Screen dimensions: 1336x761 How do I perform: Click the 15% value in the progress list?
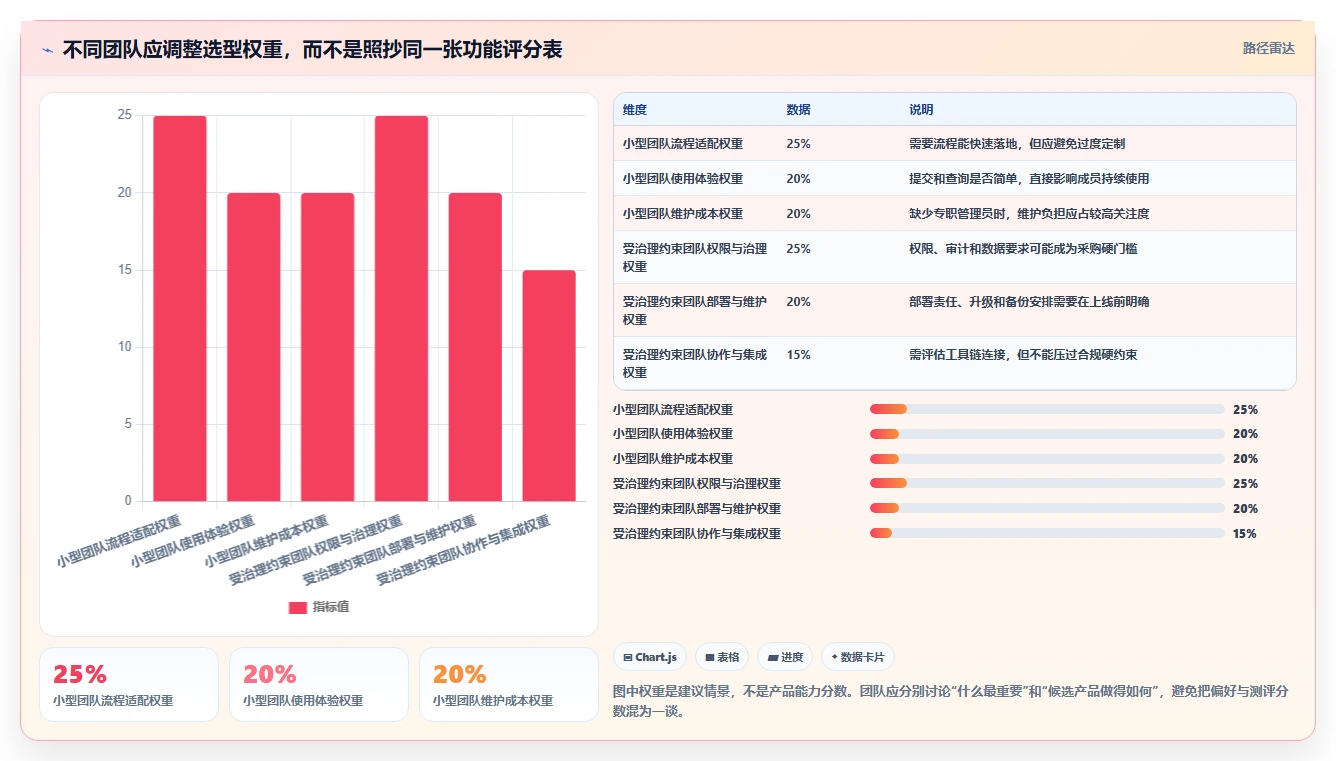point(1245,534)
